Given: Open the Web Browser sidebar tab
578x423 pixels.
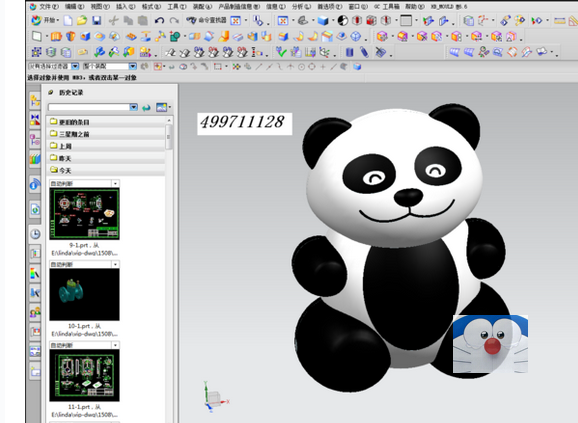Looking at the screenshot, I should coord(35,210).
